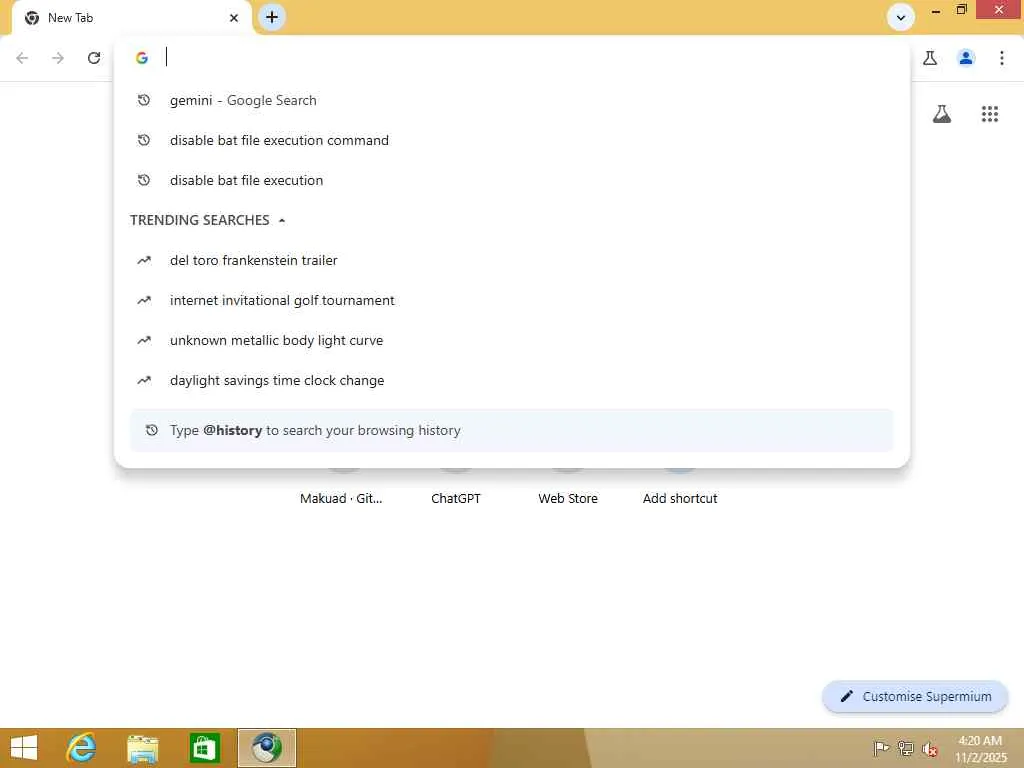Click the back navigation arrow
The image size is (1024, 768).
point(22,58)
